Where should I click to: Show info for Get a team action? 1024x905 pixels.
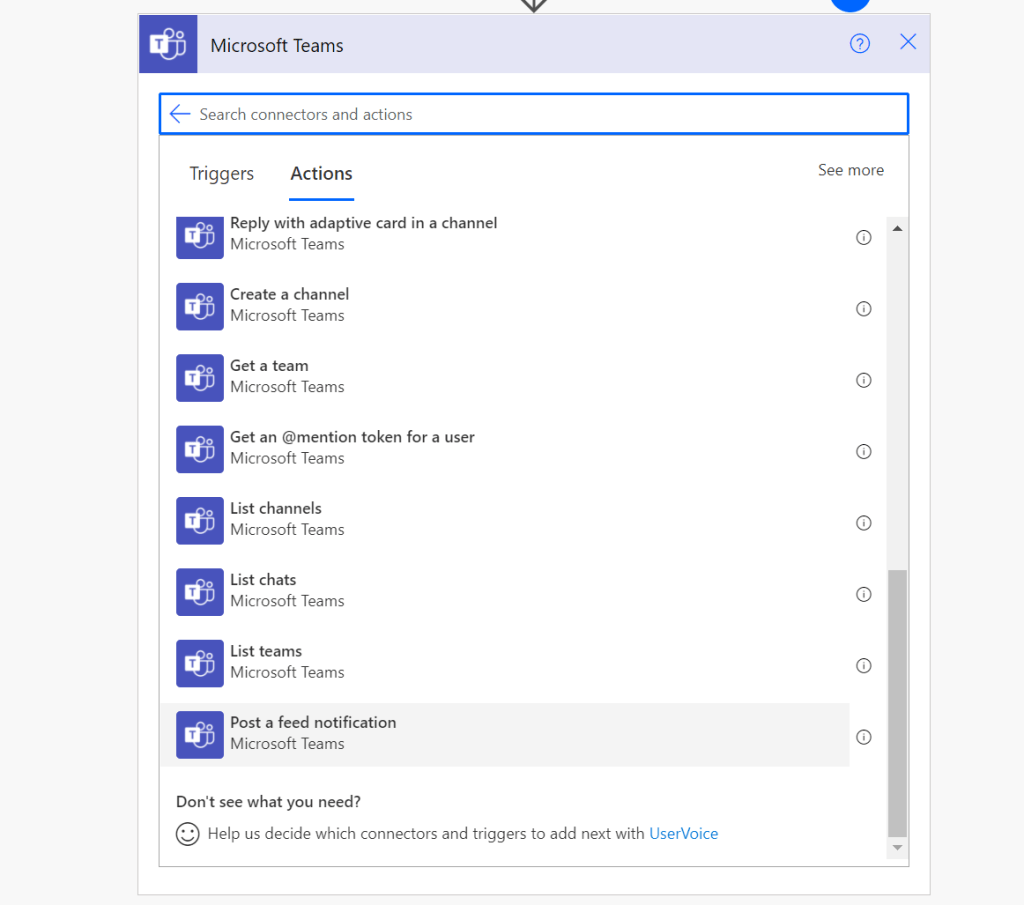tap(863, 380)
